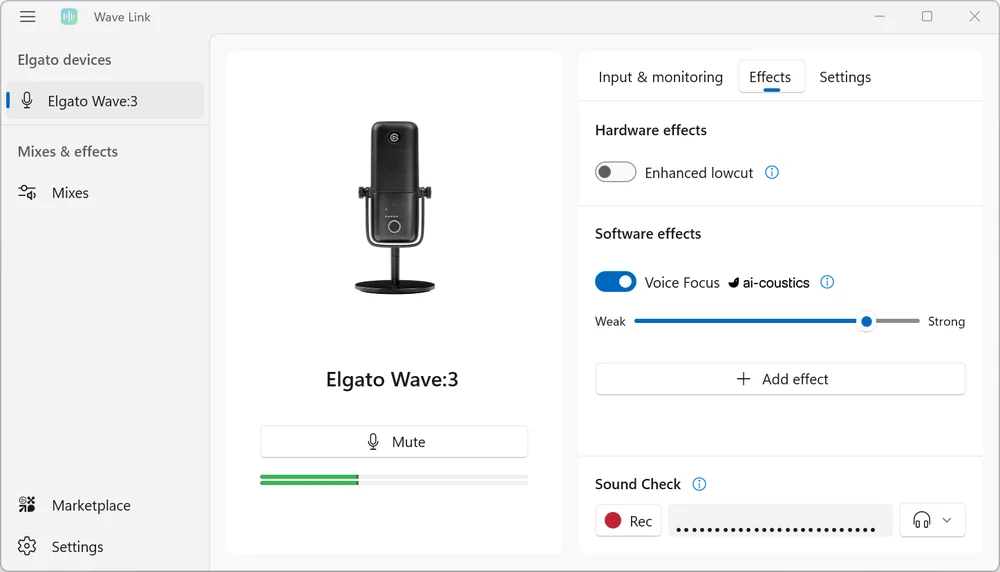
Task: Click the gear icon in the sidebar
Action: [x=27, y=546]
